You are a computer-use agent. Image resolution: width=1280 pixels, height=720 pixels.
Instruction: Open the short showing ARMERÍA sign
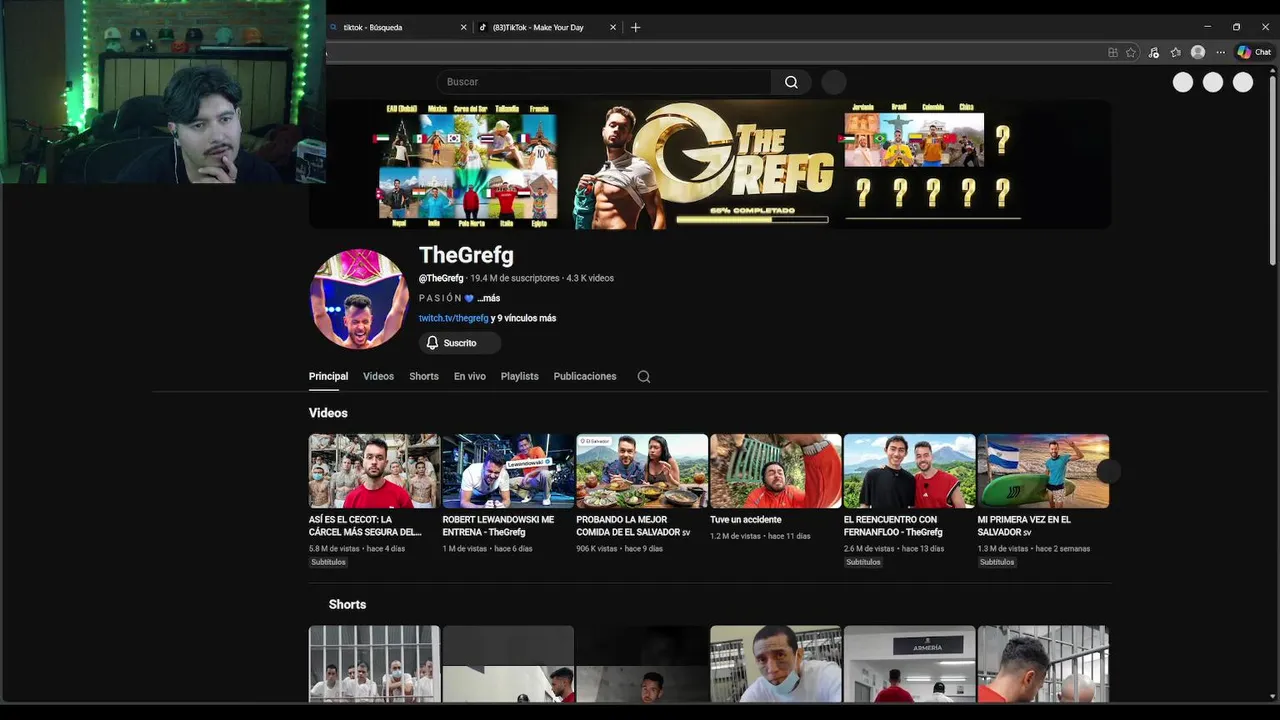(910, 664)
